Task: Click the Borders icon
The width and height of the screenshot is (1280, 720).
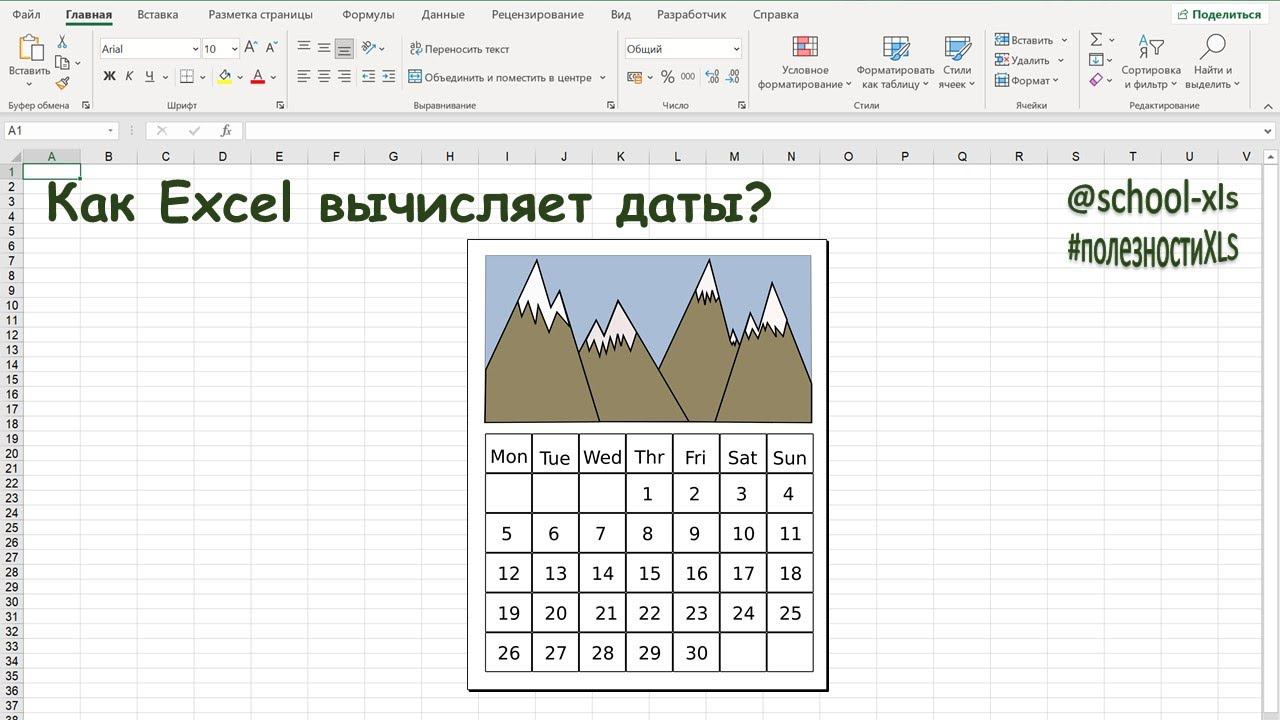Action: (186, 76)
